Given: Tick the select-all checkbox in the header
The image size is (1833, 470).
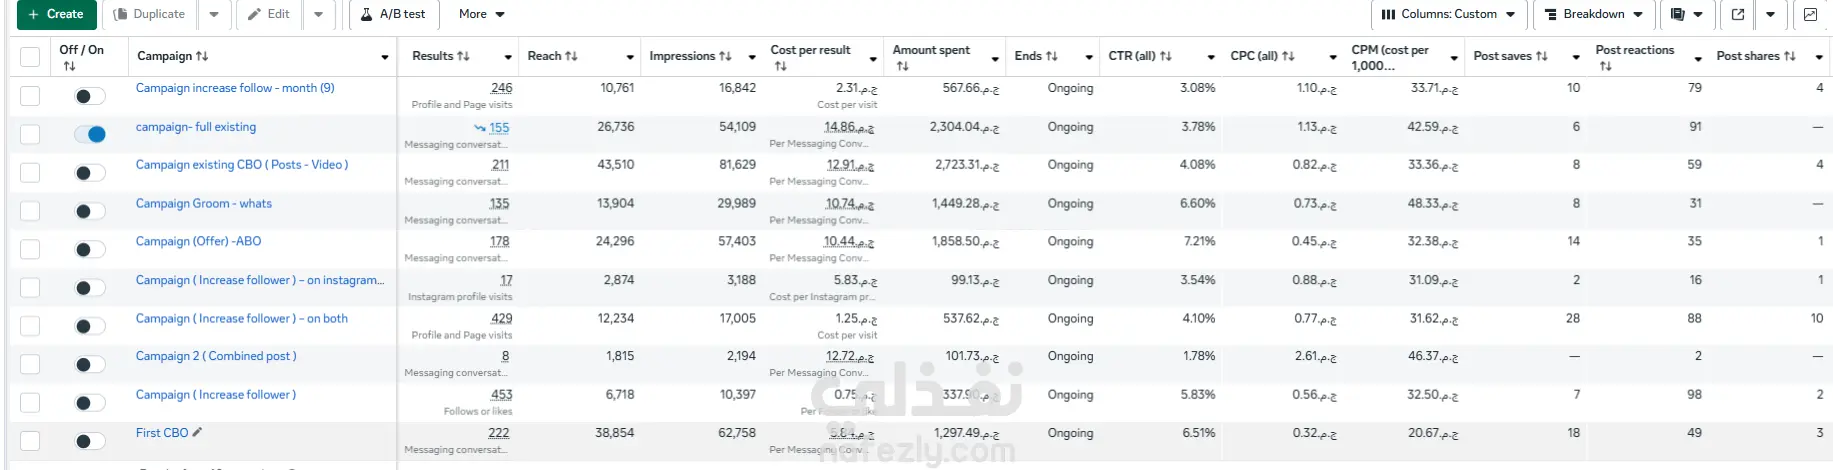Looking at the screenshot, I should click(30, 57).
